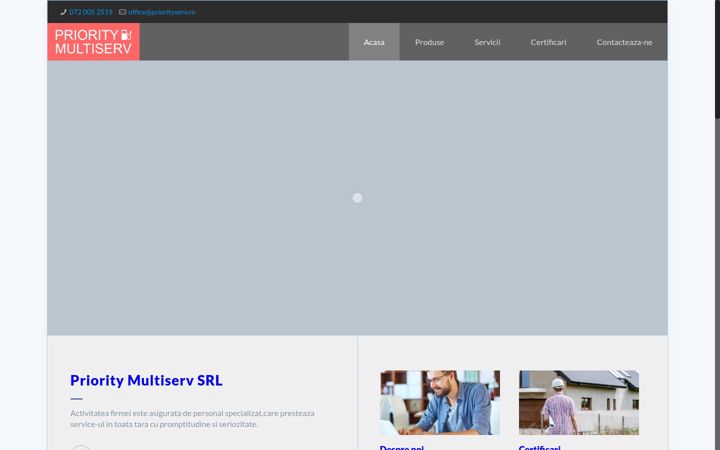Click the construction worker thumbnail

pos(579,403)
